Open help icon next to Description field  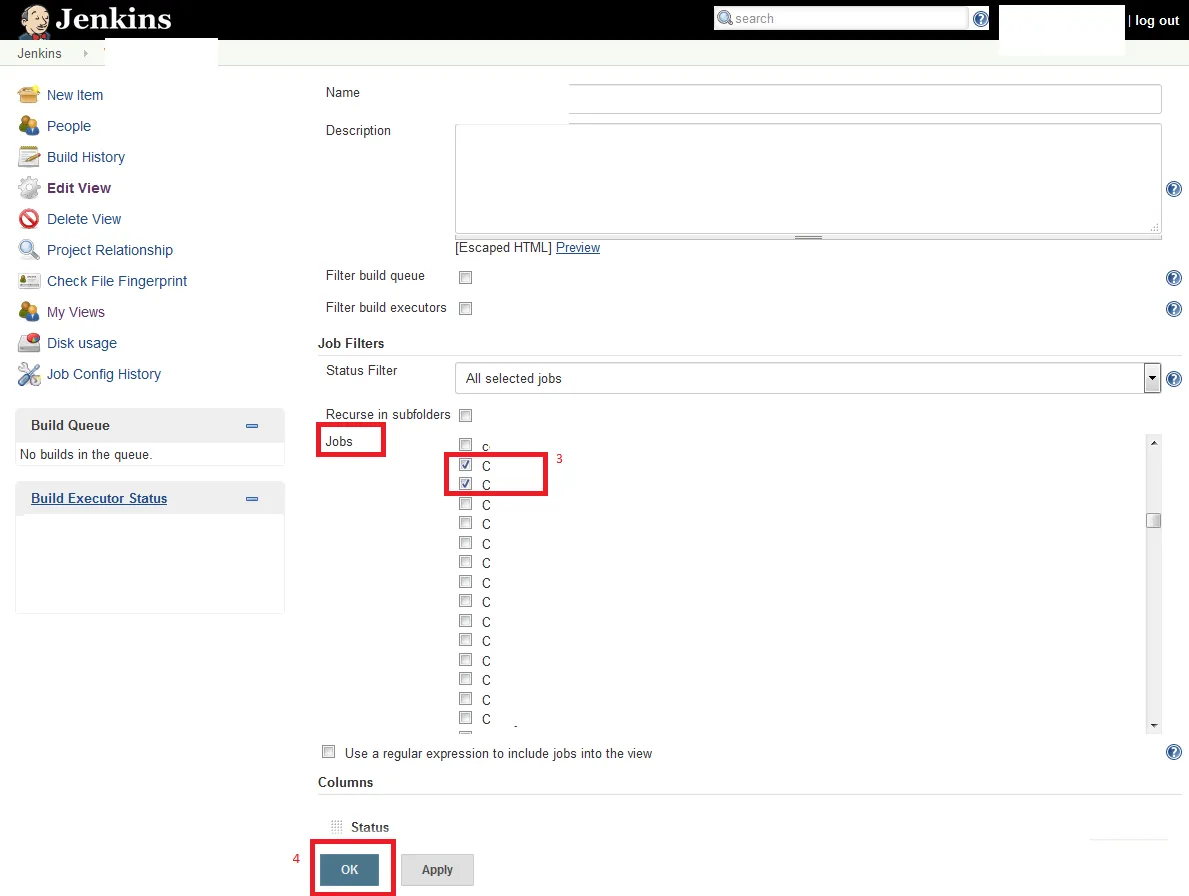point(1173,190)
